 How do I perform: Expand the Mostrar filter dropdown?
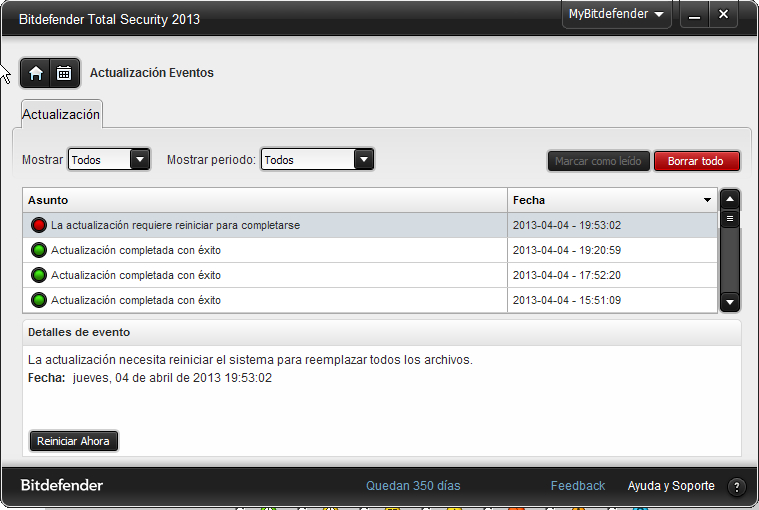140,159
